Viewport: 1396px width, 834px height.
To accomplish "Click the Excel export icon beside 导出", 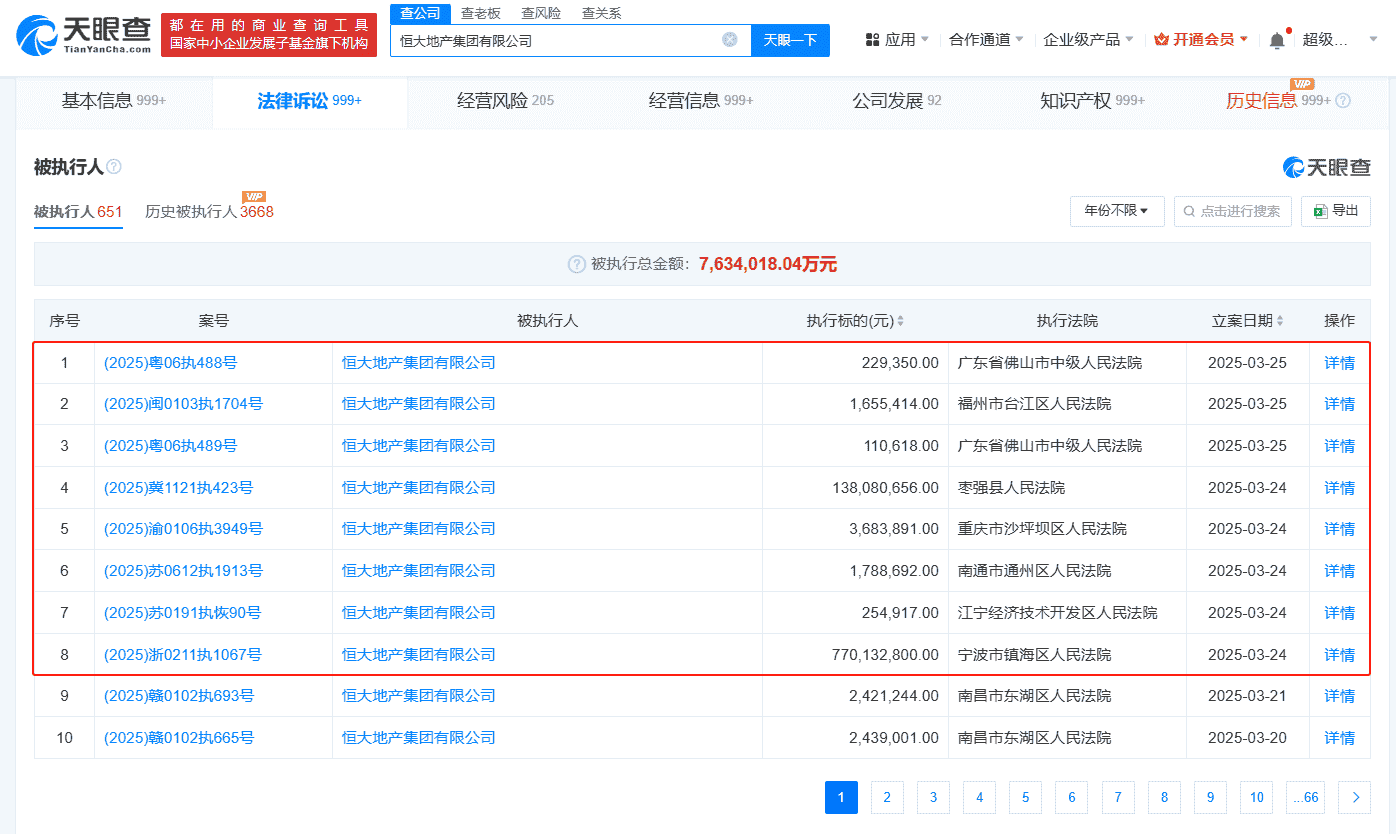I will 1321,211.
